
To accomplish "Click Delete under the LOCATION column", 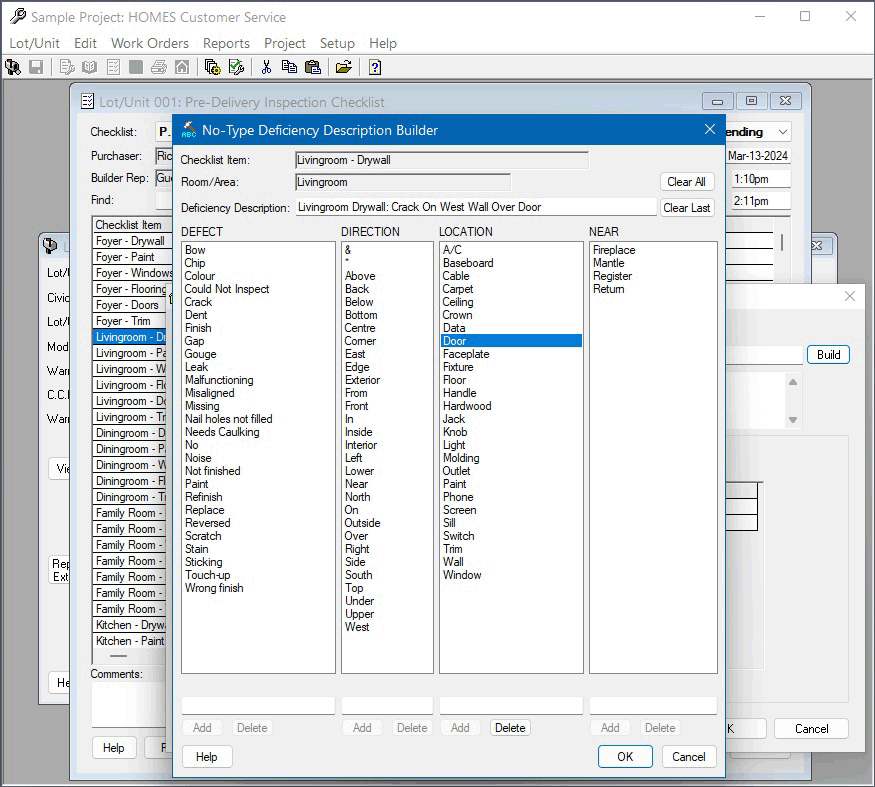I will click(510, 727).
